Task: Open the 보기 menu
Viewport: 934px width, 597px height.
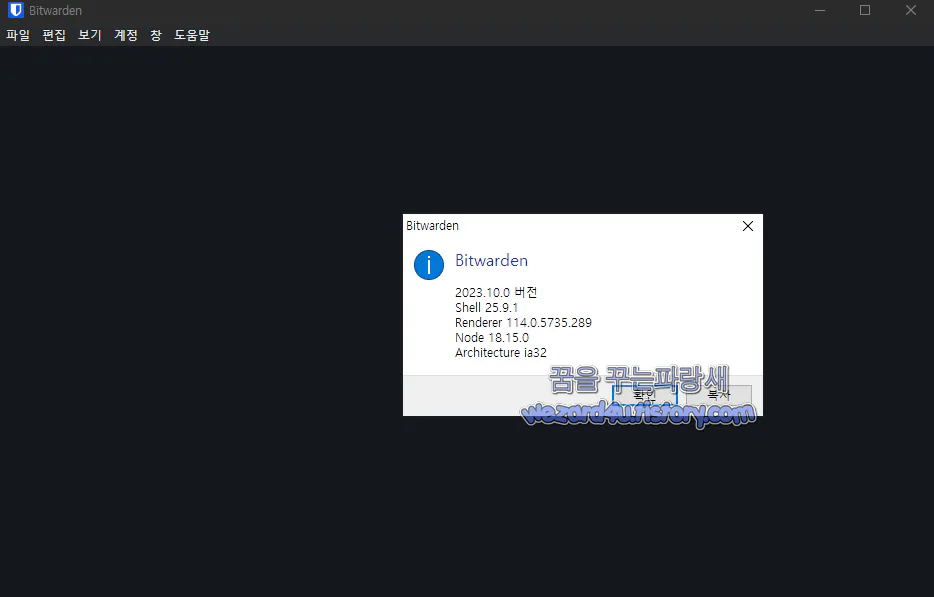Action: pyautogui.click(x=90, y=35)
